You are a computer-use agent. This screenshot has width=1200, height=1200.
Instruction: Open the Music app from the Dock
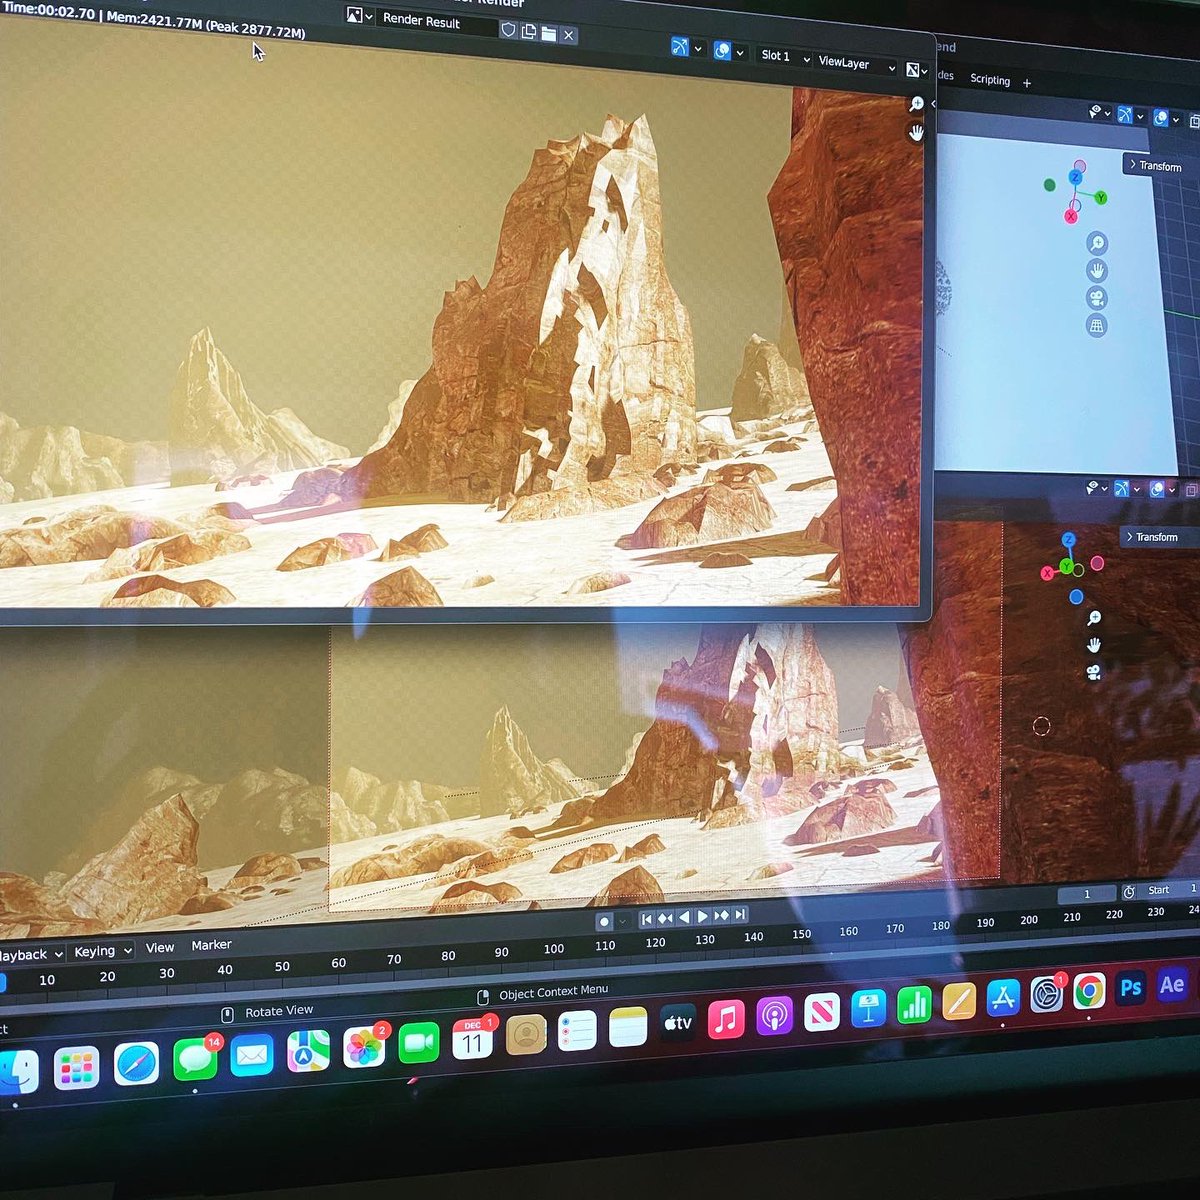coord(726,1021)
